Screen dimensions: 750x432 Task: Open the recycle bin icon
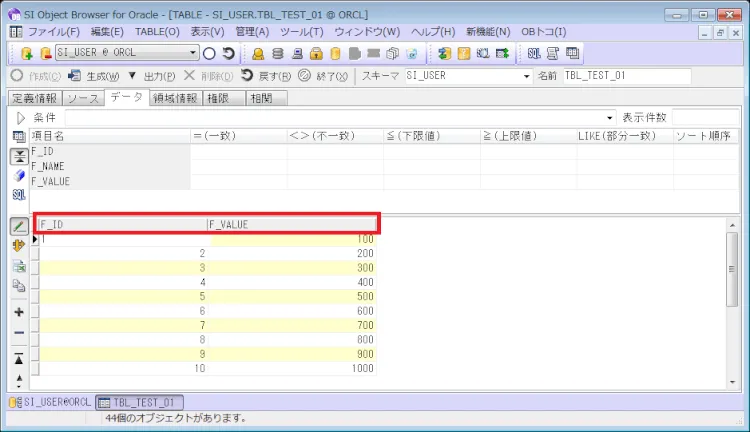coord(411,53)
